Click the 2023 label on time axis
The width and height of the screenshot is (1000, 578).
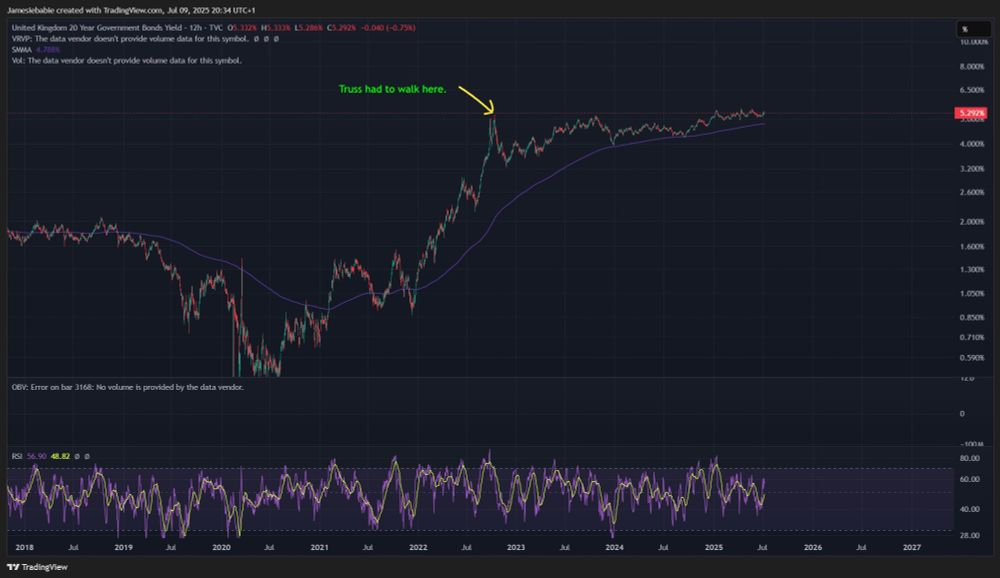tap(516, 547)
